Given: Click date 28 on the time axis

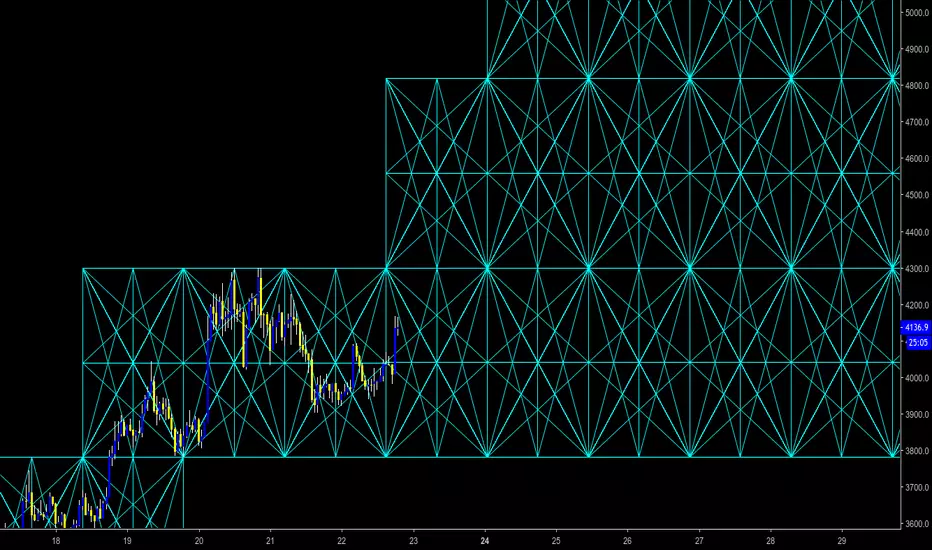Looking at the screenshot, I should (x=770, y=541).
